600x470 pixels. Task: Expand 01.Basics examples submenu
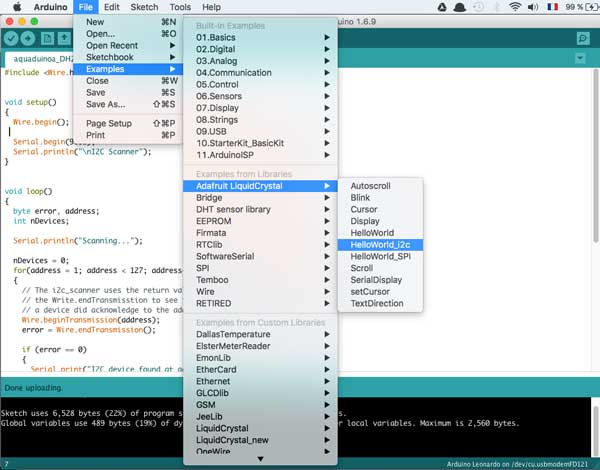[260, 38]
